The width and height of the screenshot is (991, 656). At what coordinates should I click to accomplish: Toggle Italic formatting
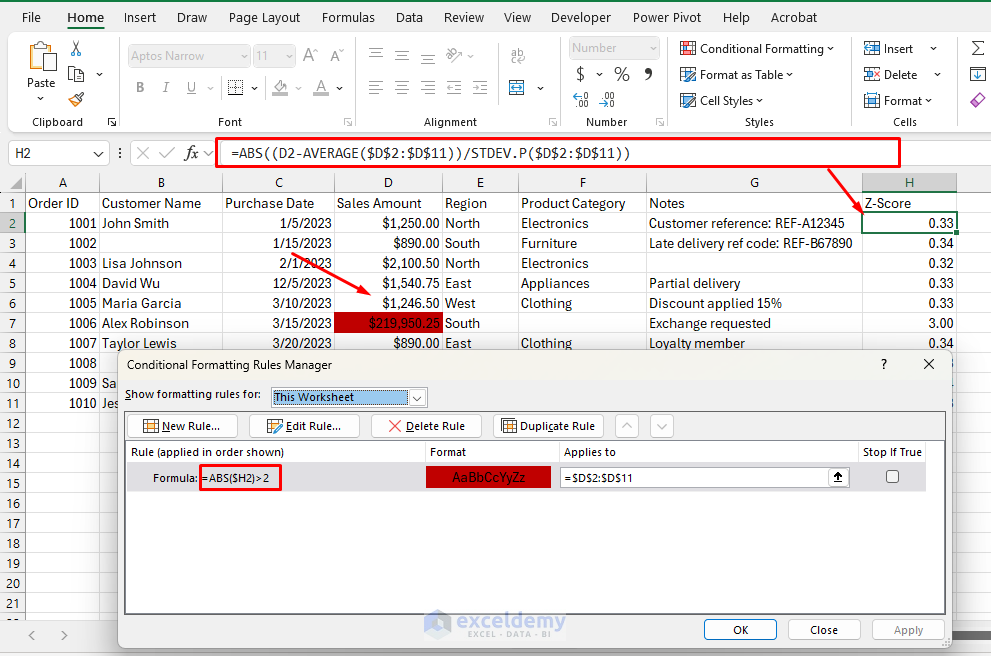(166, 87)
